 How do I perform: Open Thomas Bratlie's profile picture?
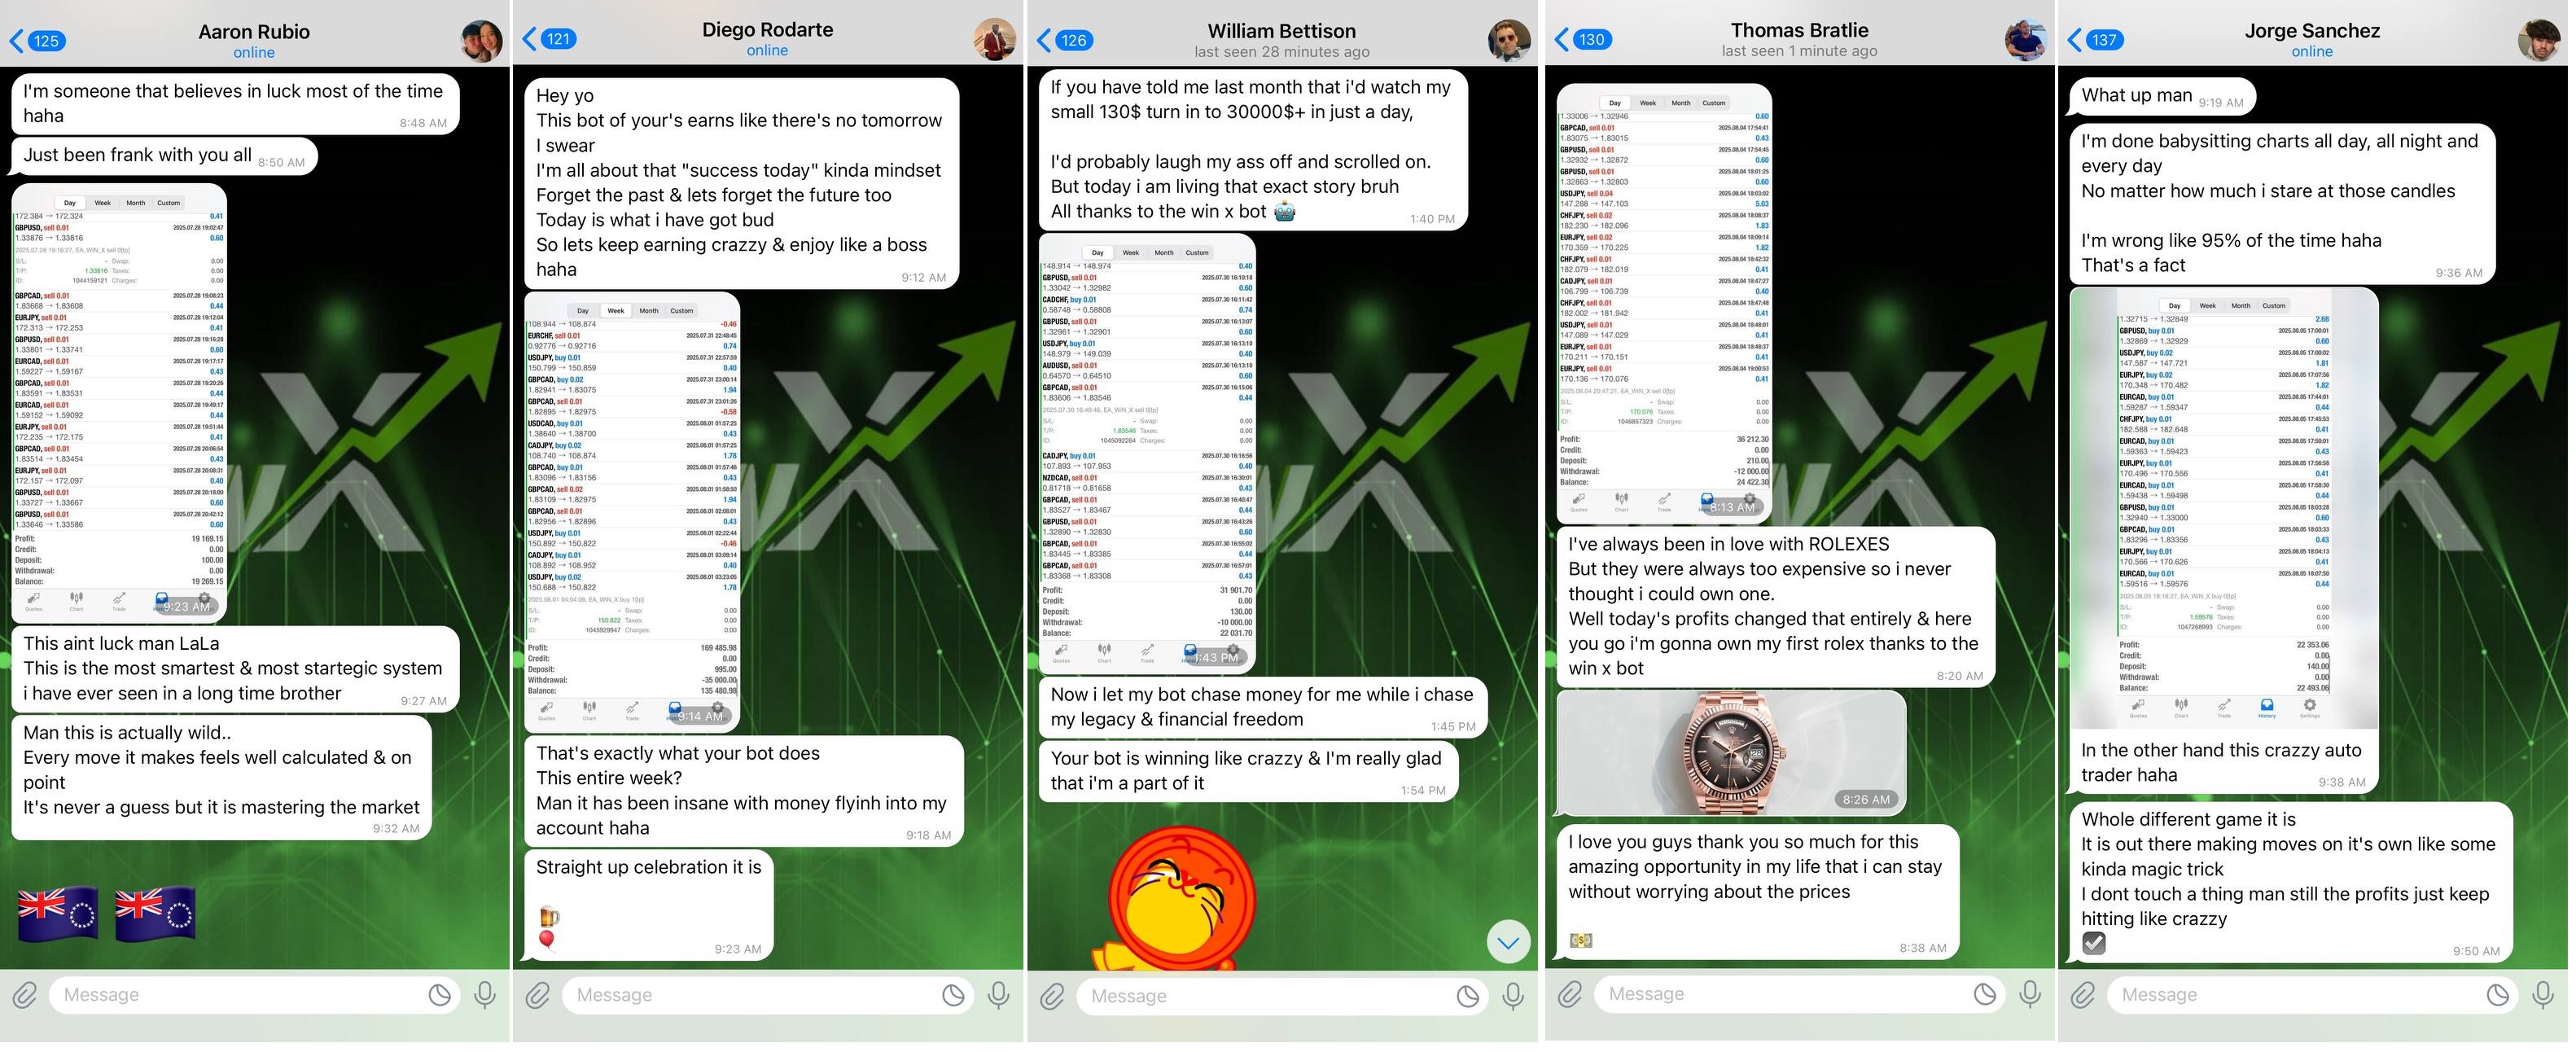pos(2026,40)
